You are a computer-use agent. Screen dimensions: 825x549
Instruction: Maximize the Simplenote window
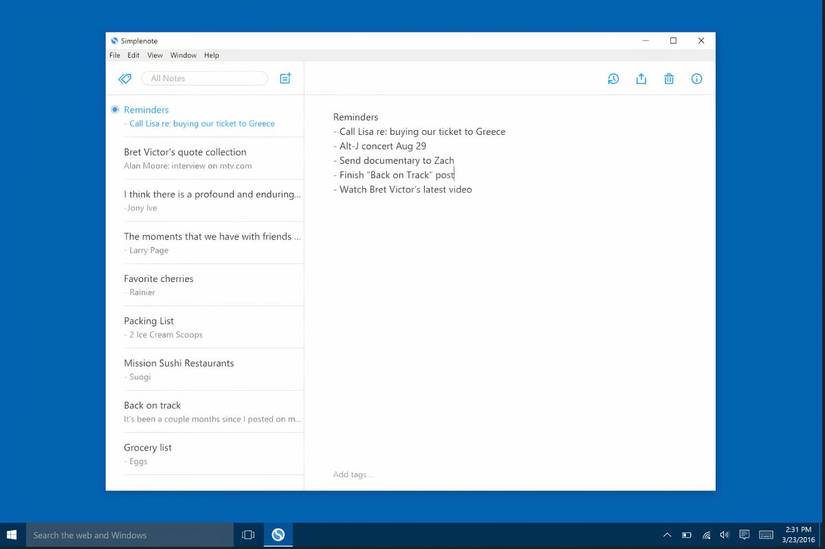point(673,41)
